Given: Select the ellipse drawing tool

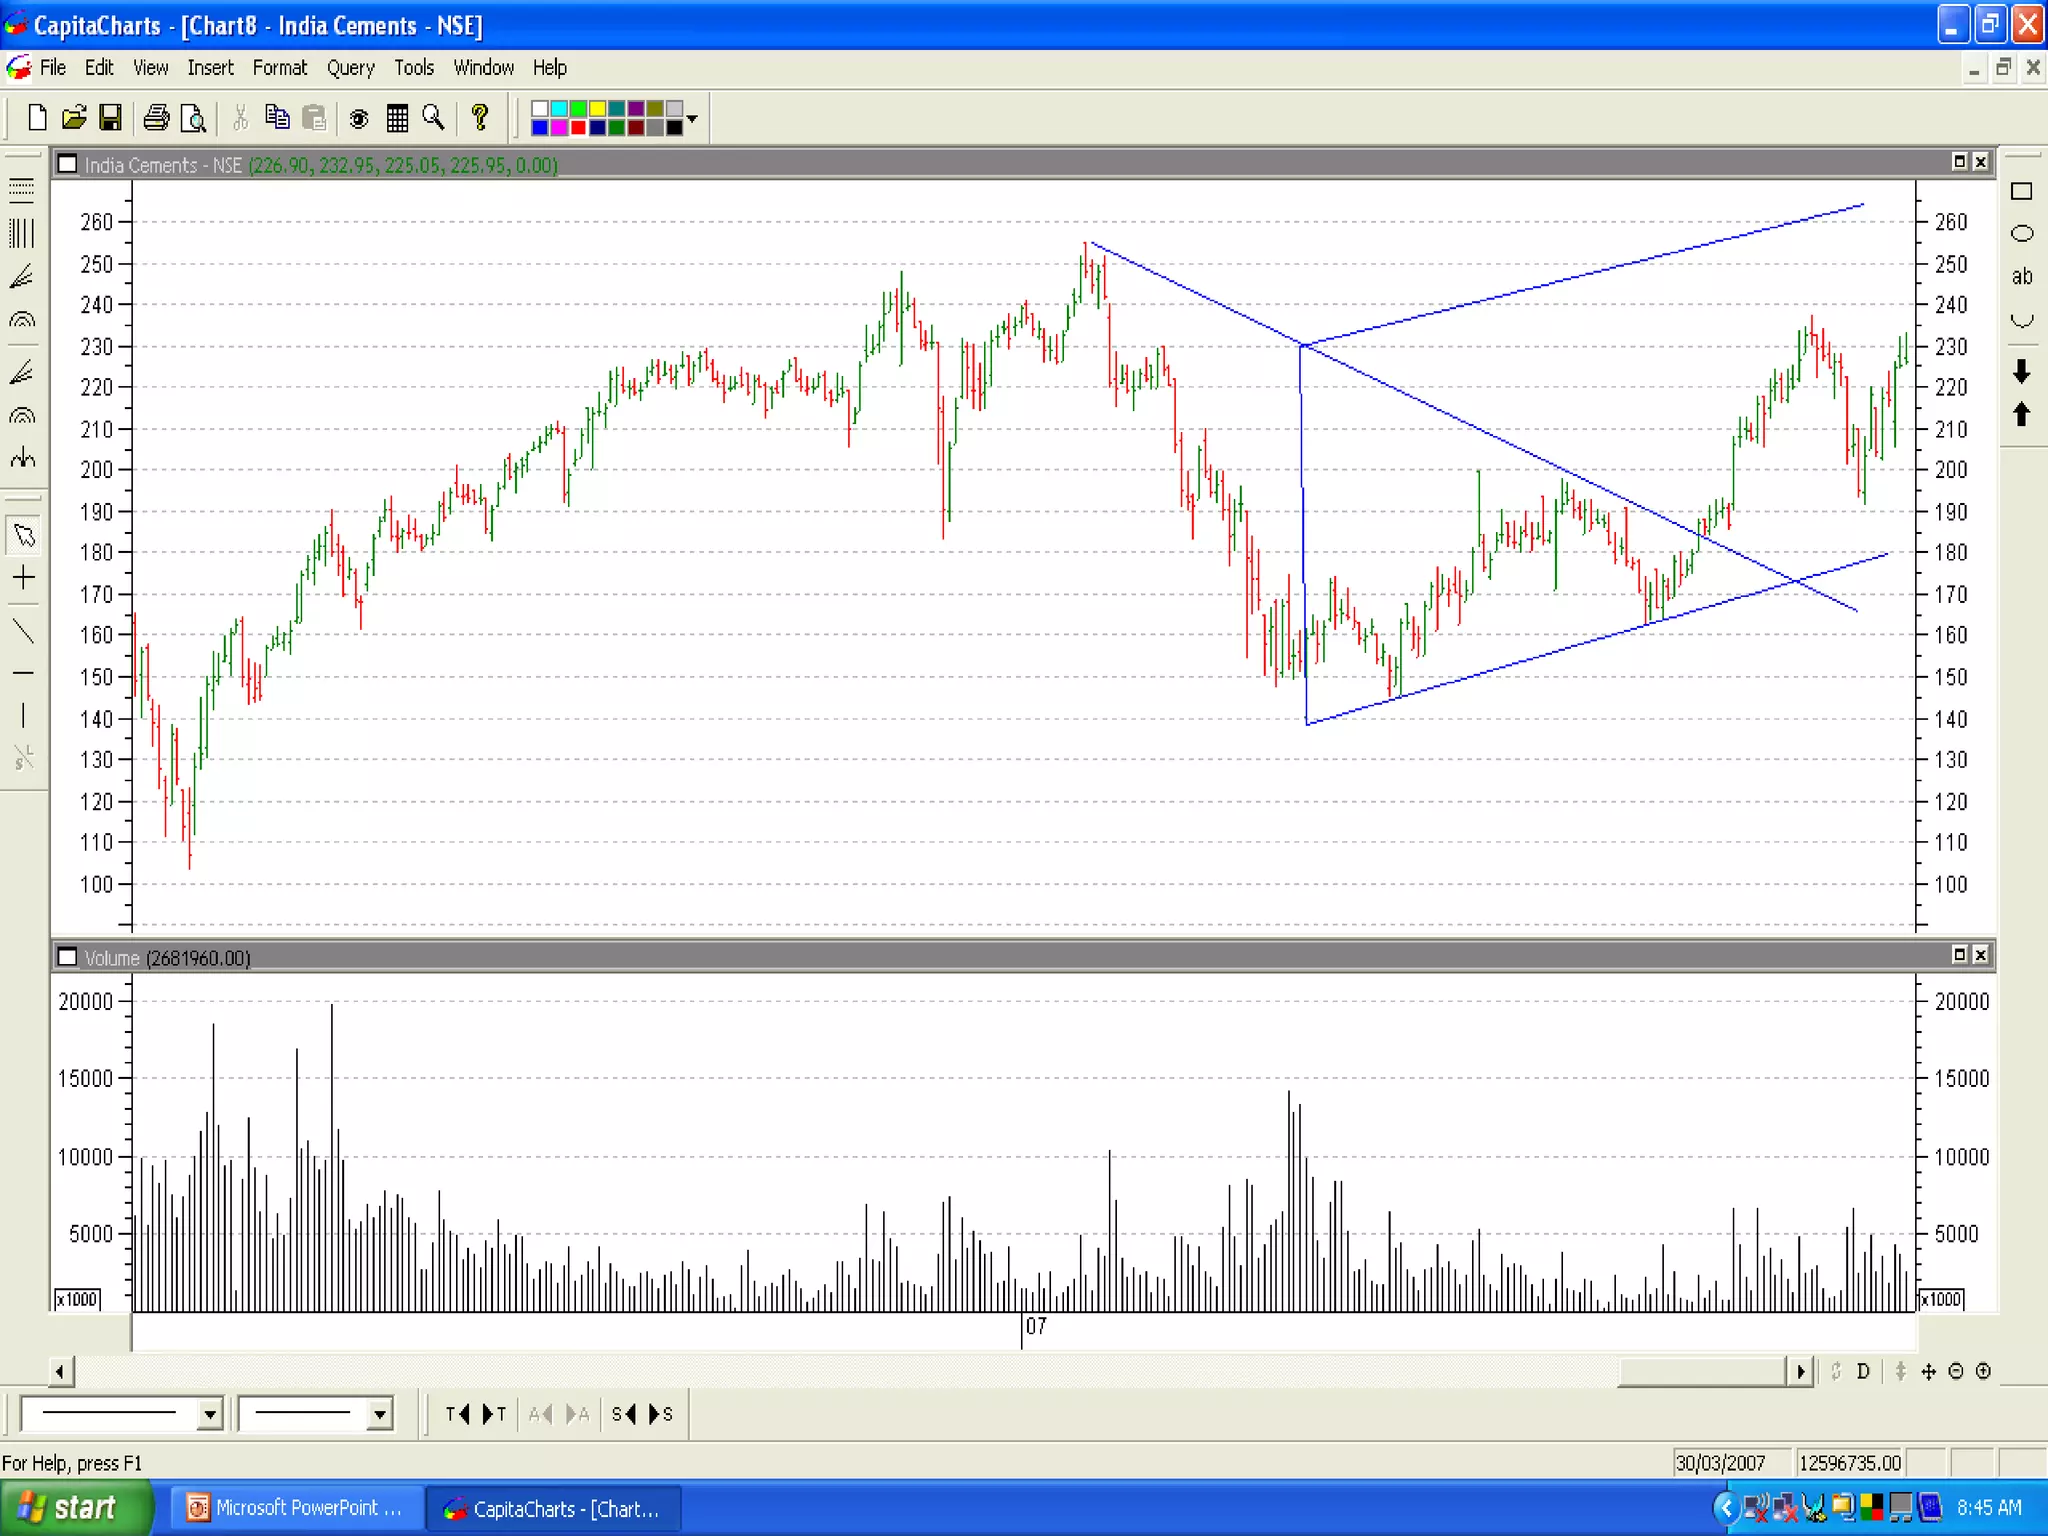Looking at the screenshot, I should coord(2021,234).
